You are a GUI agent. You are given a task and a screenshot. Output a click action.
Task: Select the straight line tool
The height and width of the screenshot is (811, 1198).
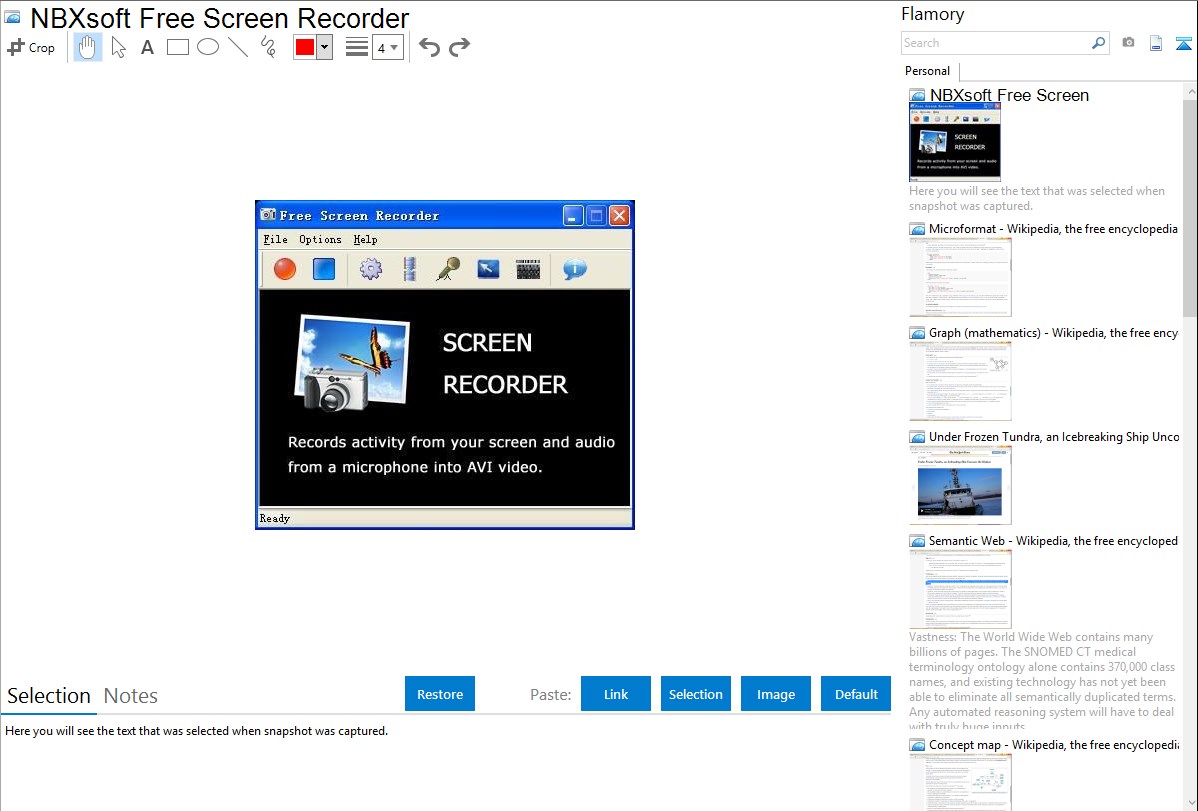click(238, 47)
